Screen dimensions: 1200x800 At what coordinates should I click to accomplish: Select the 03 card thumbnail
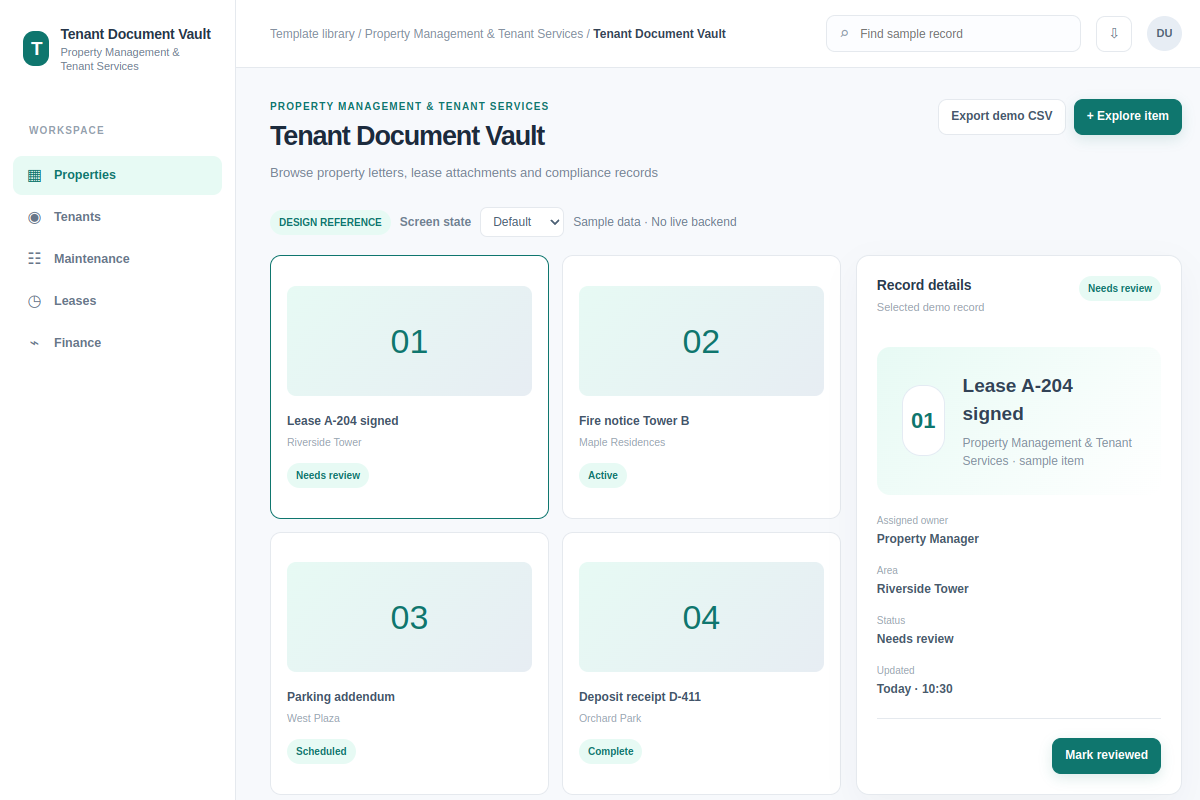(x=409, y=617)
